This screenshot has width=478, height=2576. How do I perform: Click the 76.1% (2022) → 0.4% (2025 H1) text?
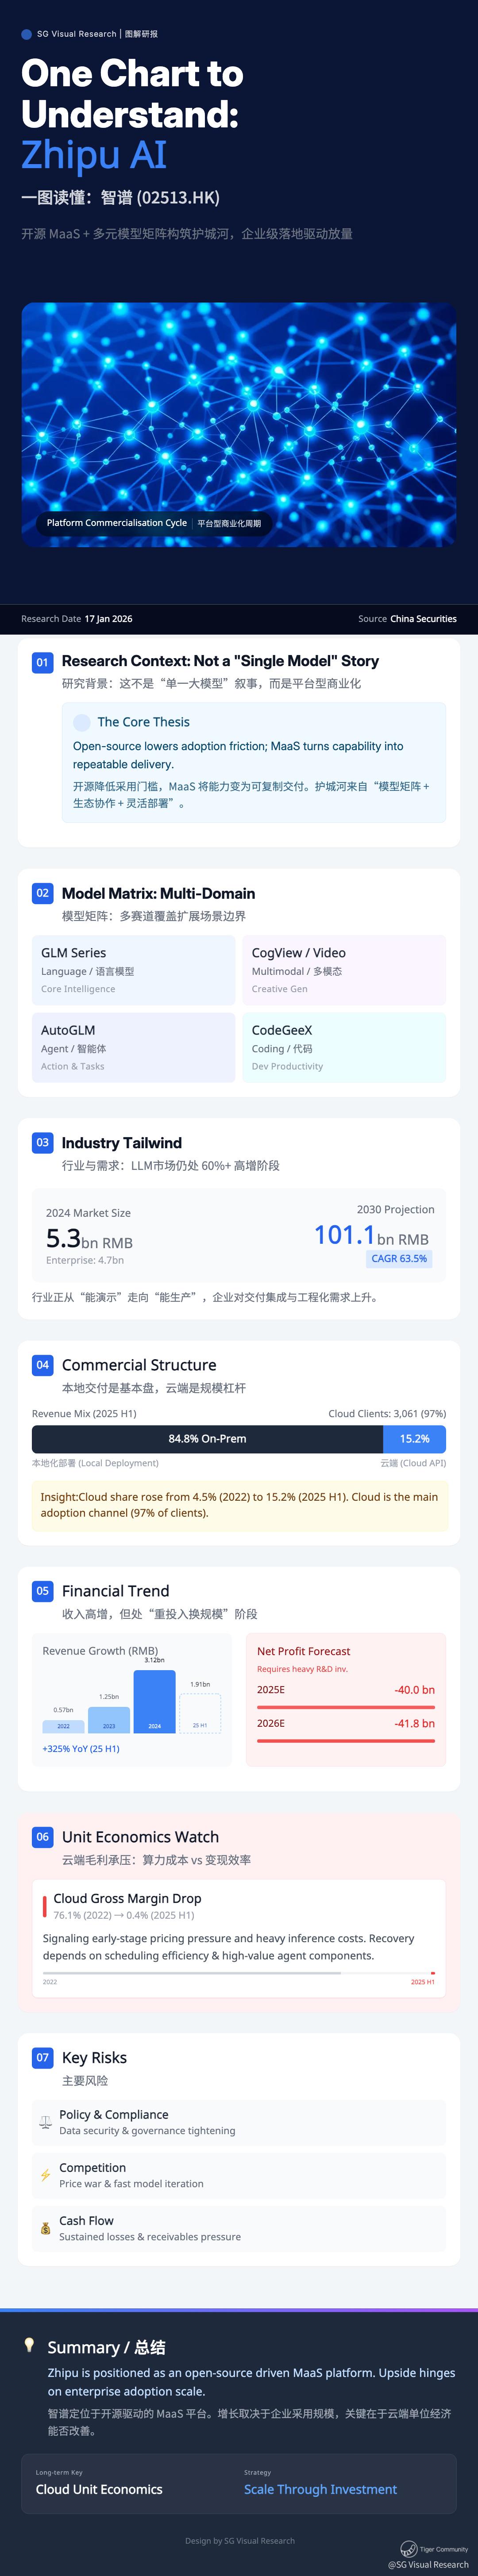tap(124, 1916)
